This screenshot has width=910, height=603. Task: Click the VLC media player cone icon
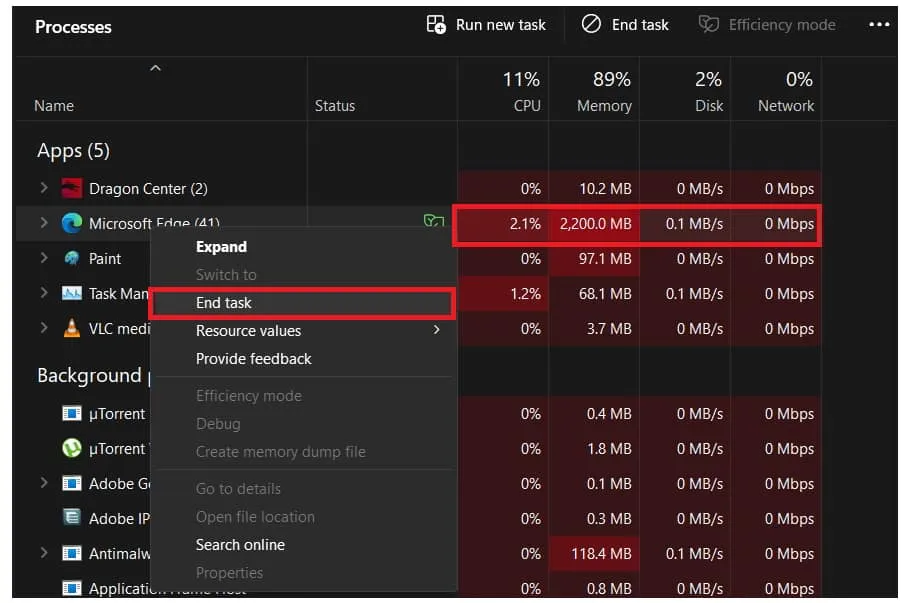[x=72, y=328]
